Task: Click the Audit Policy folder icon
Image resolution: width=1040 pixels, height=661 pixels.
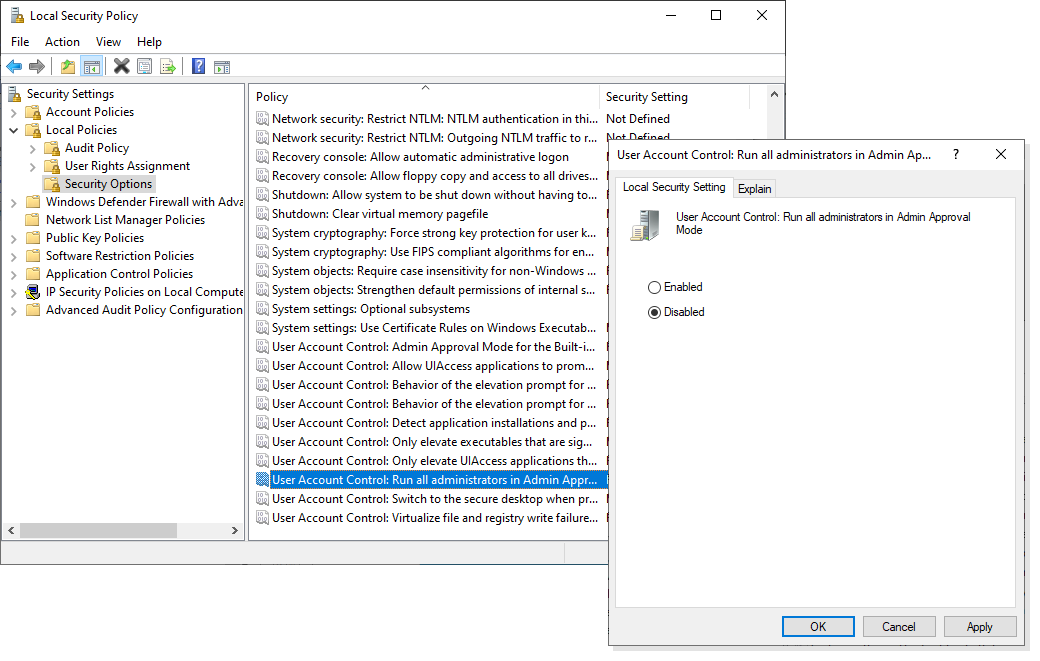Action: click(x=52, y=148)
